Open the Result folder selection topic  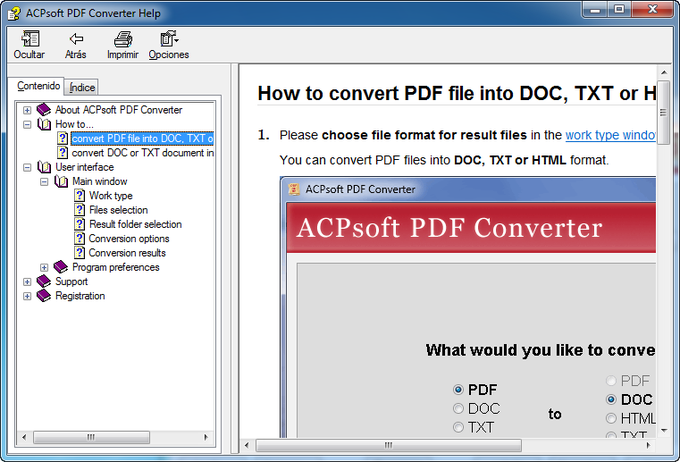tap(135, 224)
